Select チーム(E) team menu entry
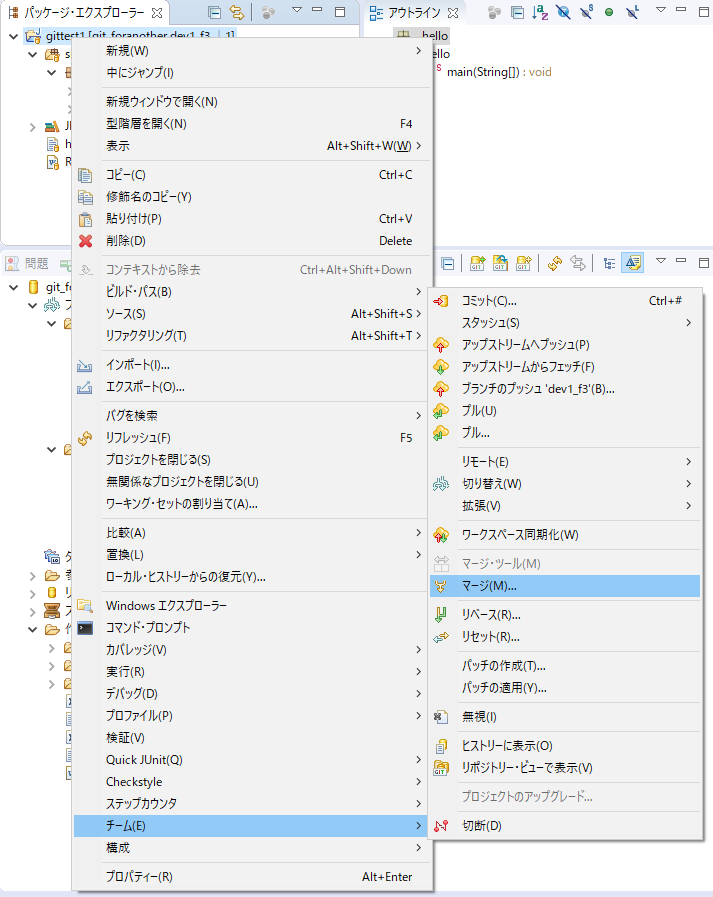The width and height of the screenshot is (713, 897). [252, 826]
